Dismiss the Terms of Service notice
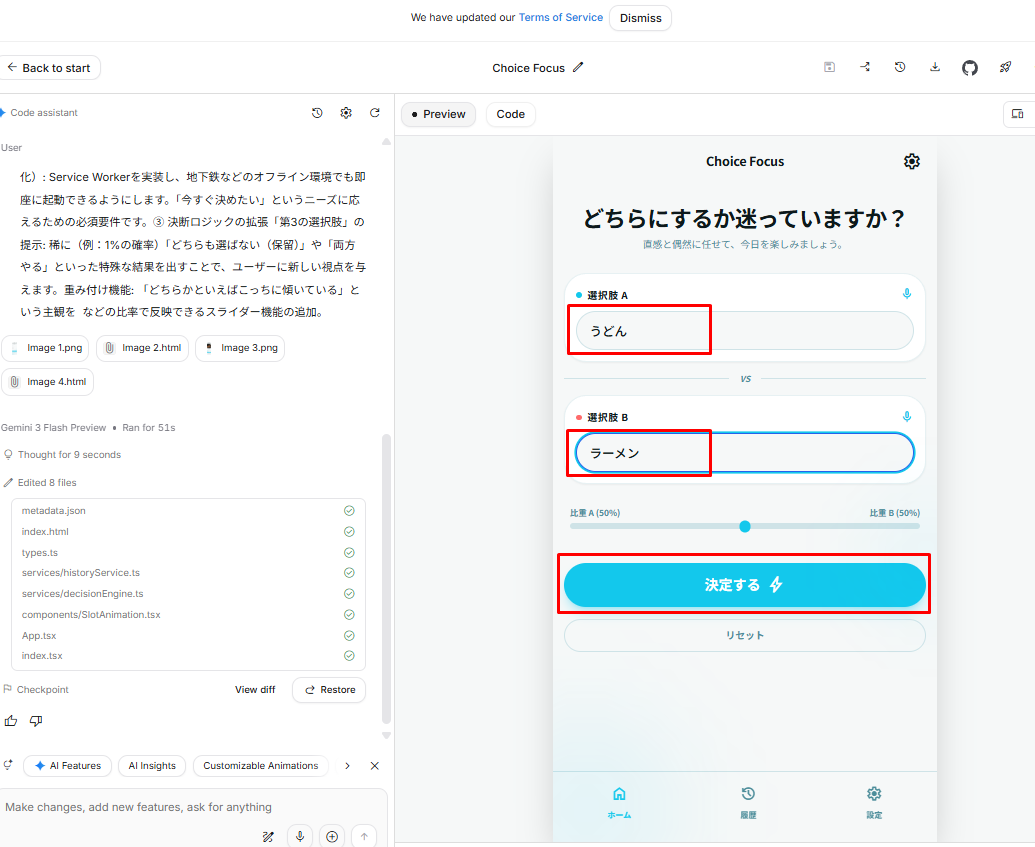1035x847 pixels. point(639,18)
